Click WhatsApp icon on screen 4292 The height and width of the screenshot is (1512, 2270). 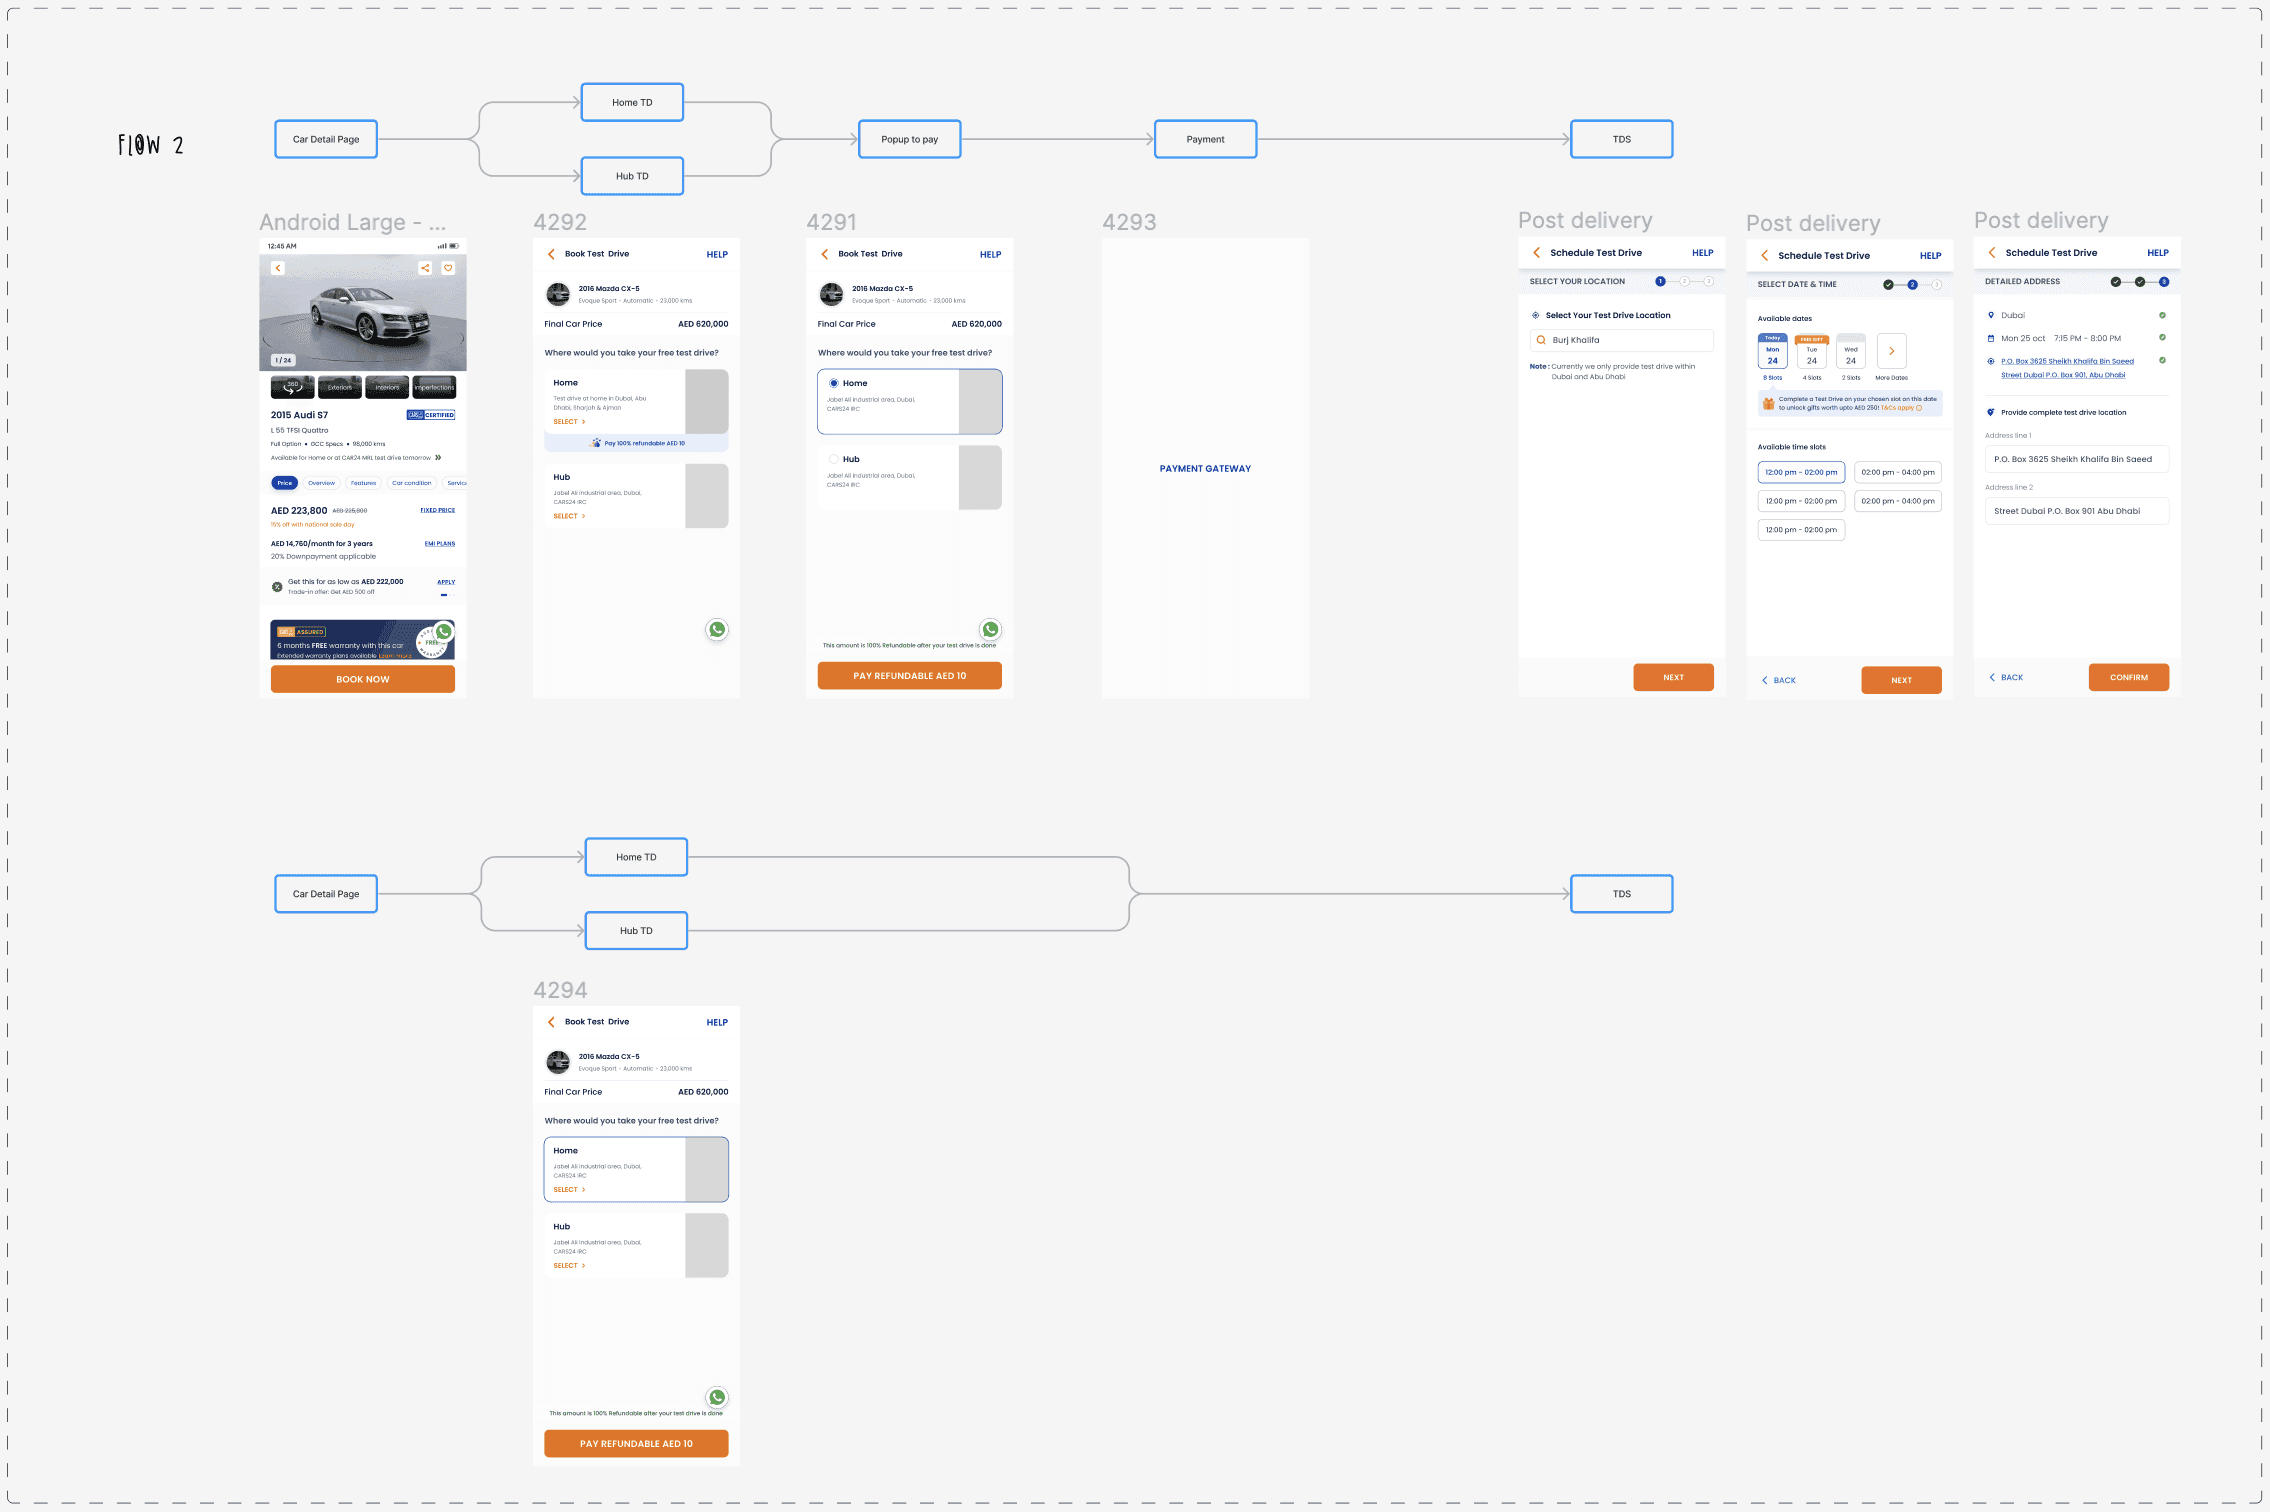click(717, 630)
